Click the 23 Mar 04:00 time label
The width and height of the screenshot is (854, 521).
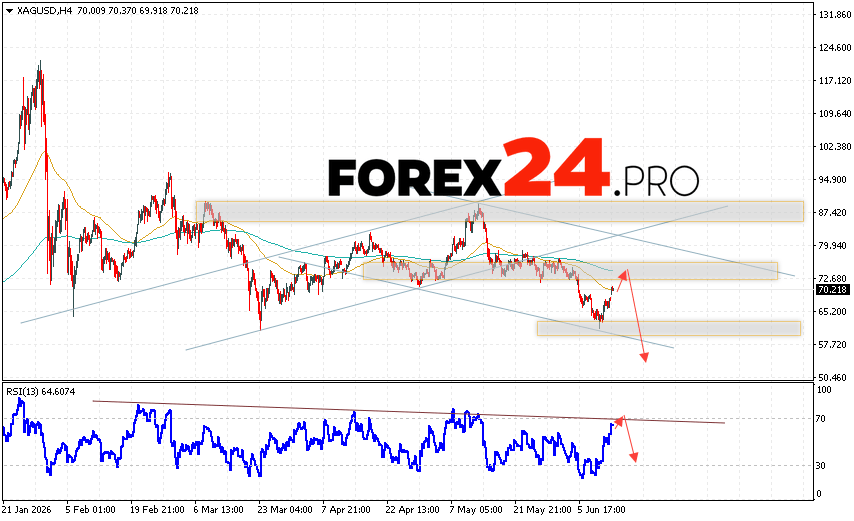[x=285, y=510]
